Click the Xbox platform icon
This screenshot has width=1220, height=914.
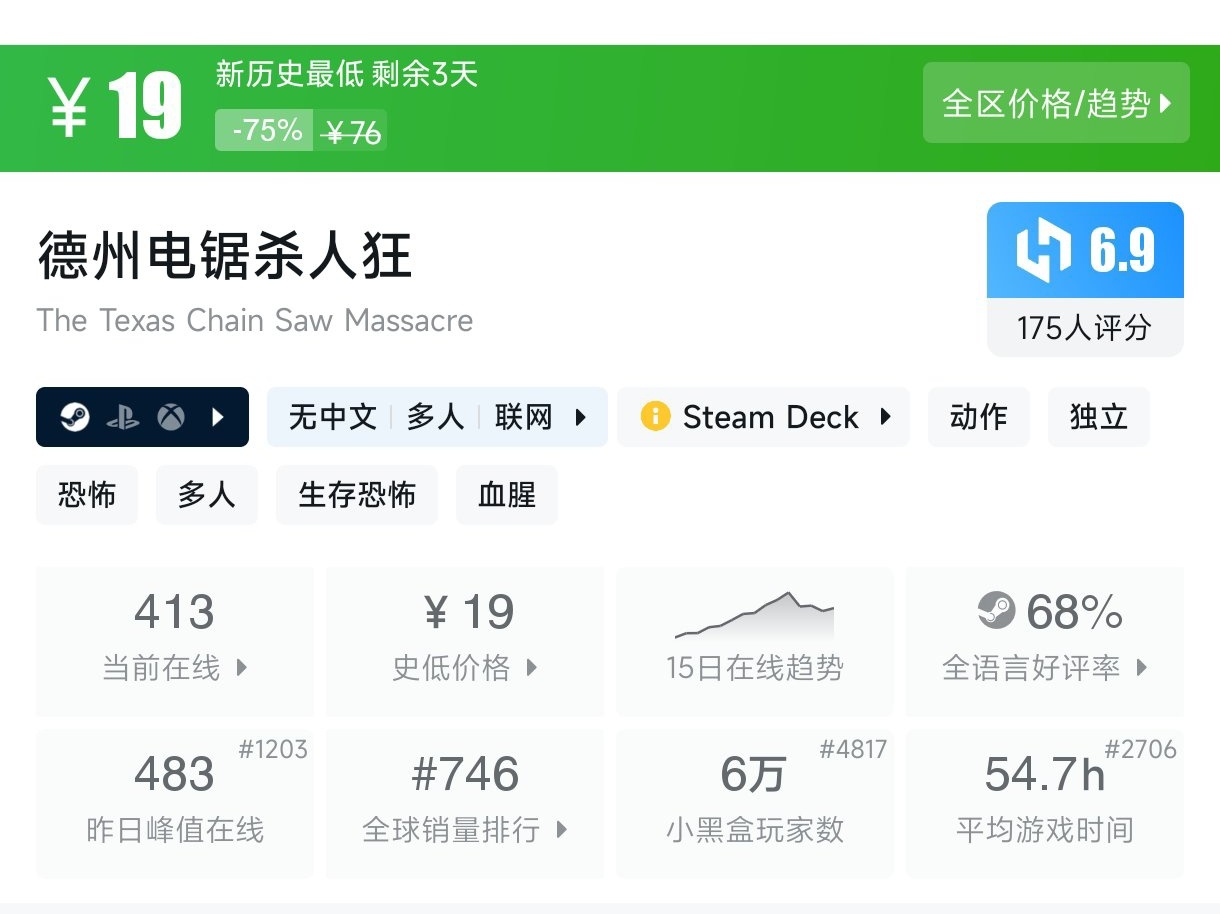coord(171,417)
